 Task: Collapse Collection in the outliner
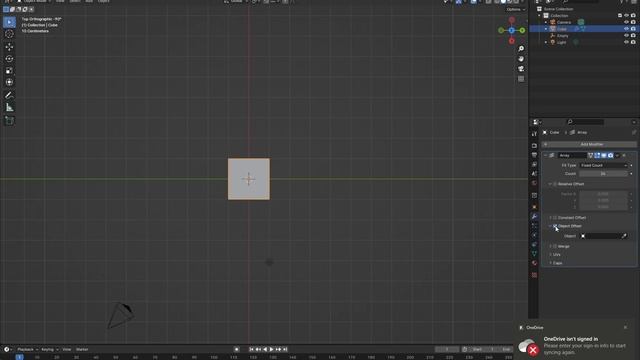pos(539,16)
